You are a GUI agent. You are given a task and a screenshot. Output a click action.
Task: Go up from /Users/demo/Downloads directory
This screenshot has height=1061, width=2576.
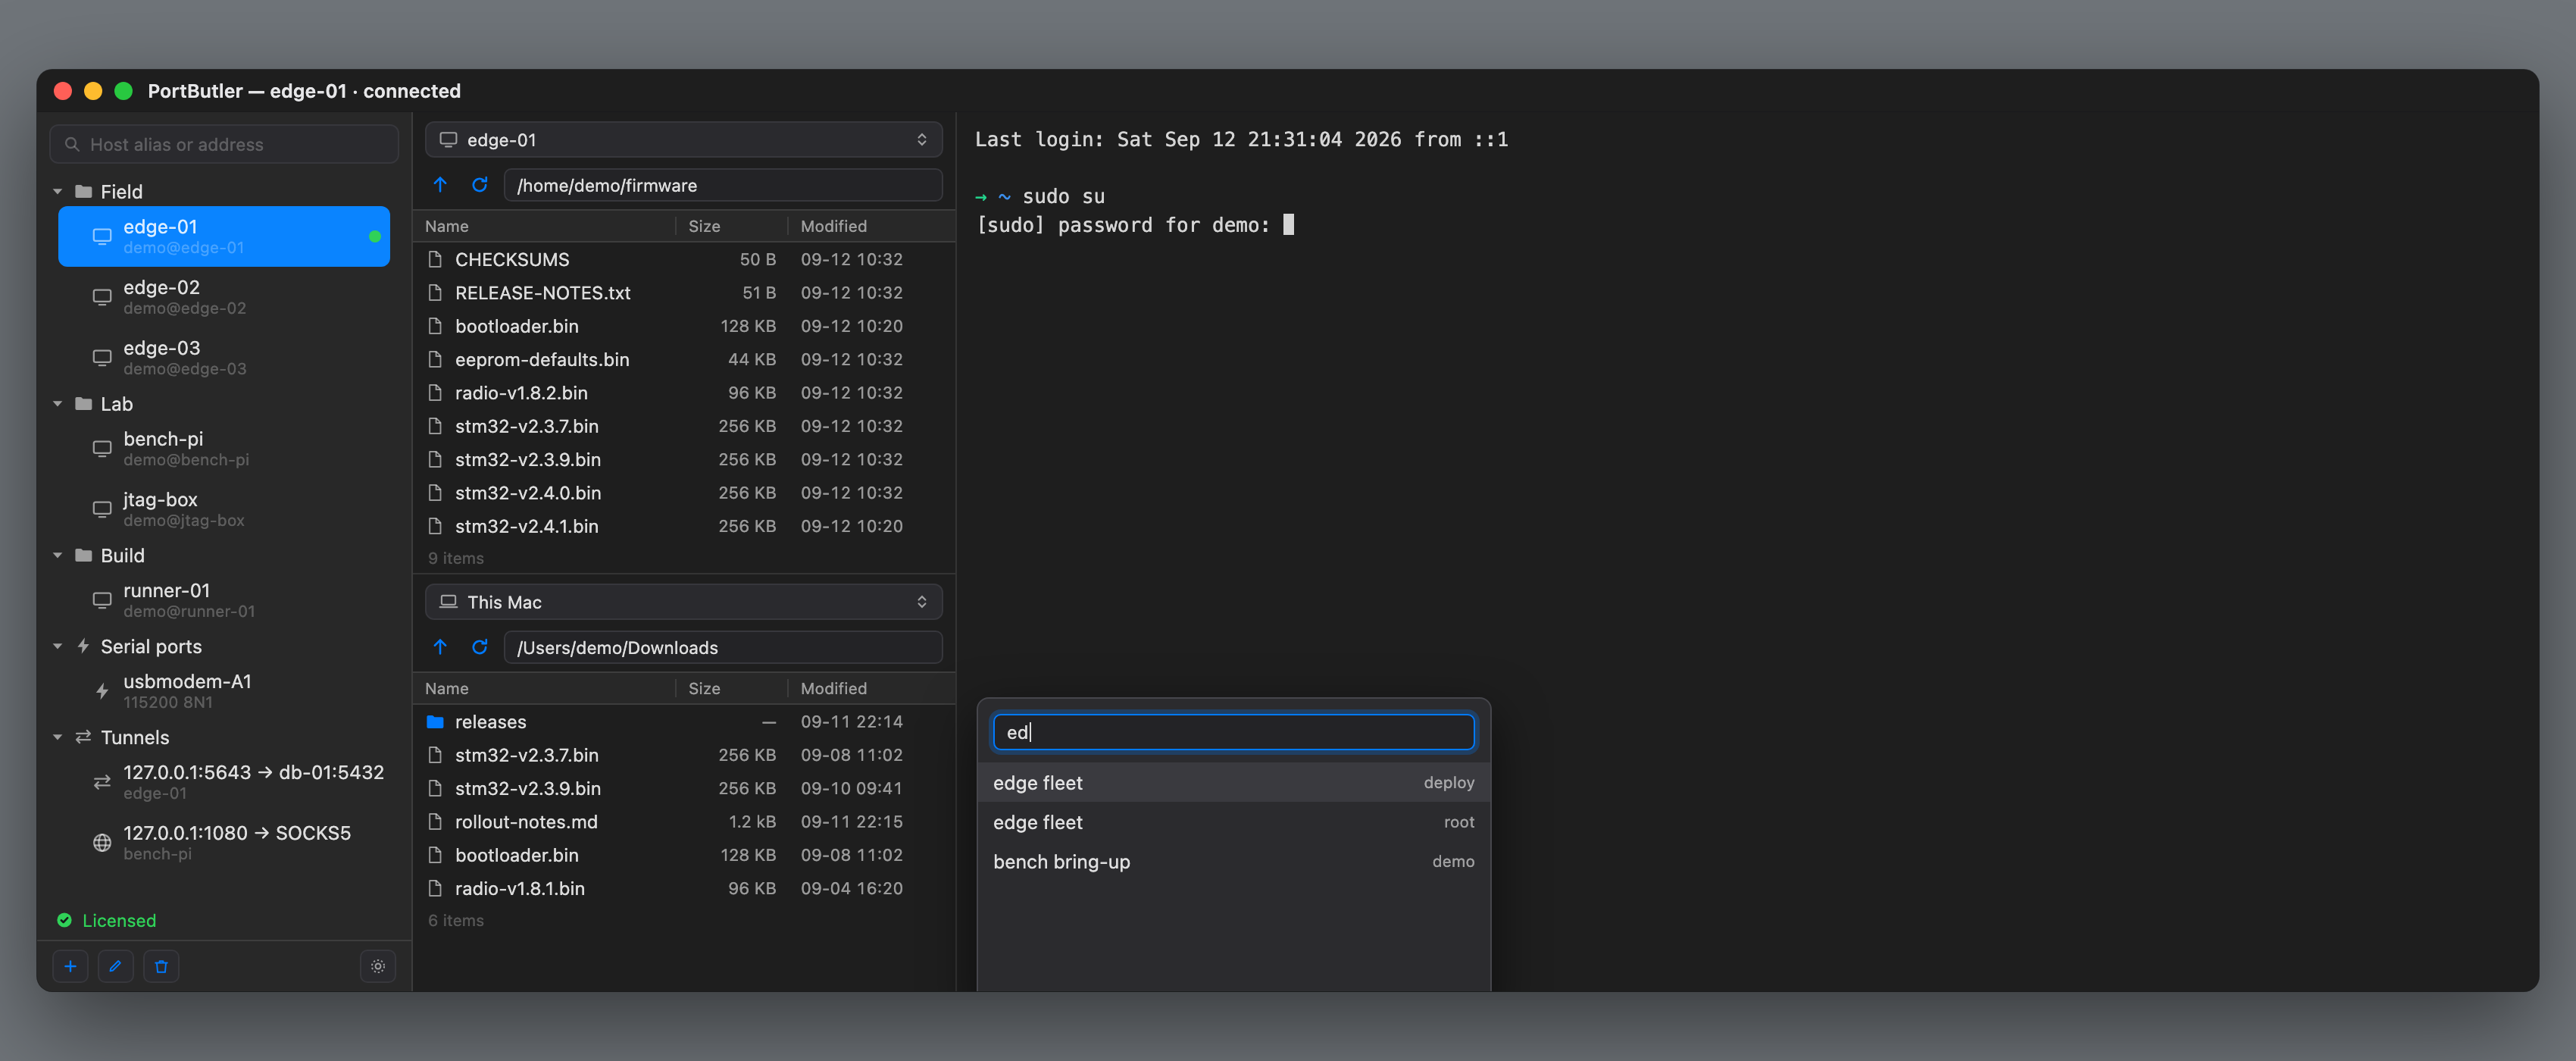coord(440,647)
